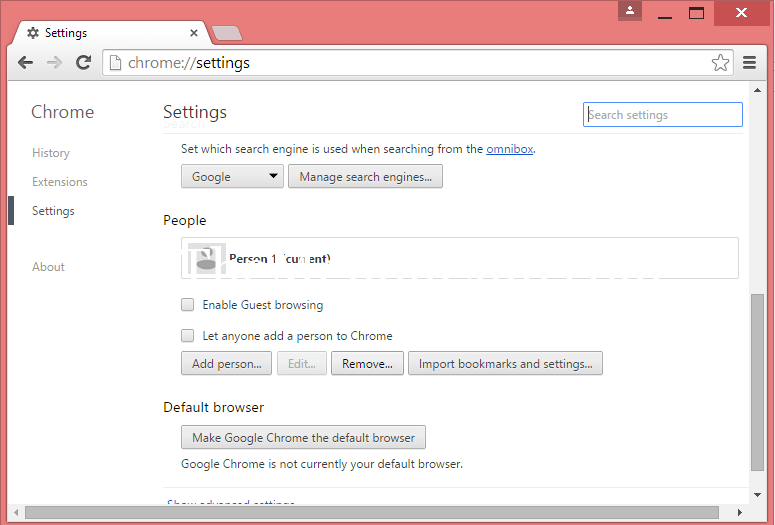Image resolution: width=775 pixels, height=525 pixels.
Task: Click the Person 1 avatar icon
Action: tap(206, 259)
